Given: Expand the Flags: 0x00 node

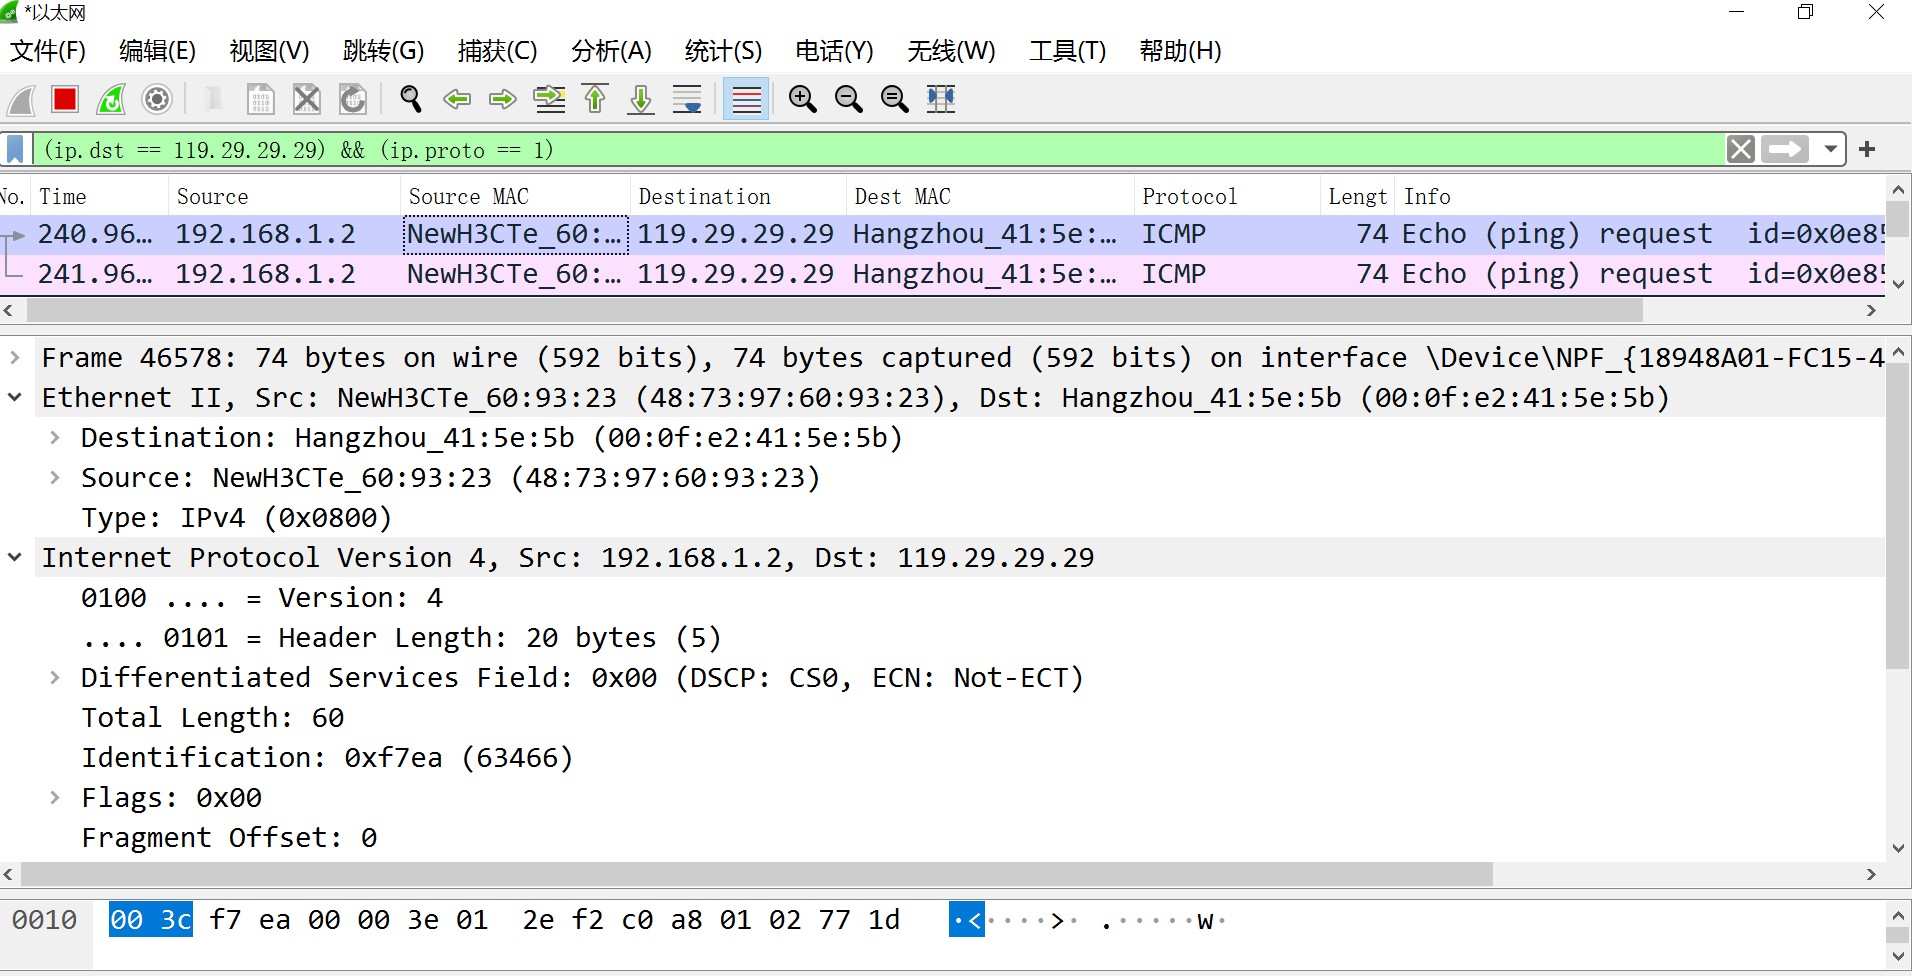Looking at the screenshot, I should pos(55,797).
